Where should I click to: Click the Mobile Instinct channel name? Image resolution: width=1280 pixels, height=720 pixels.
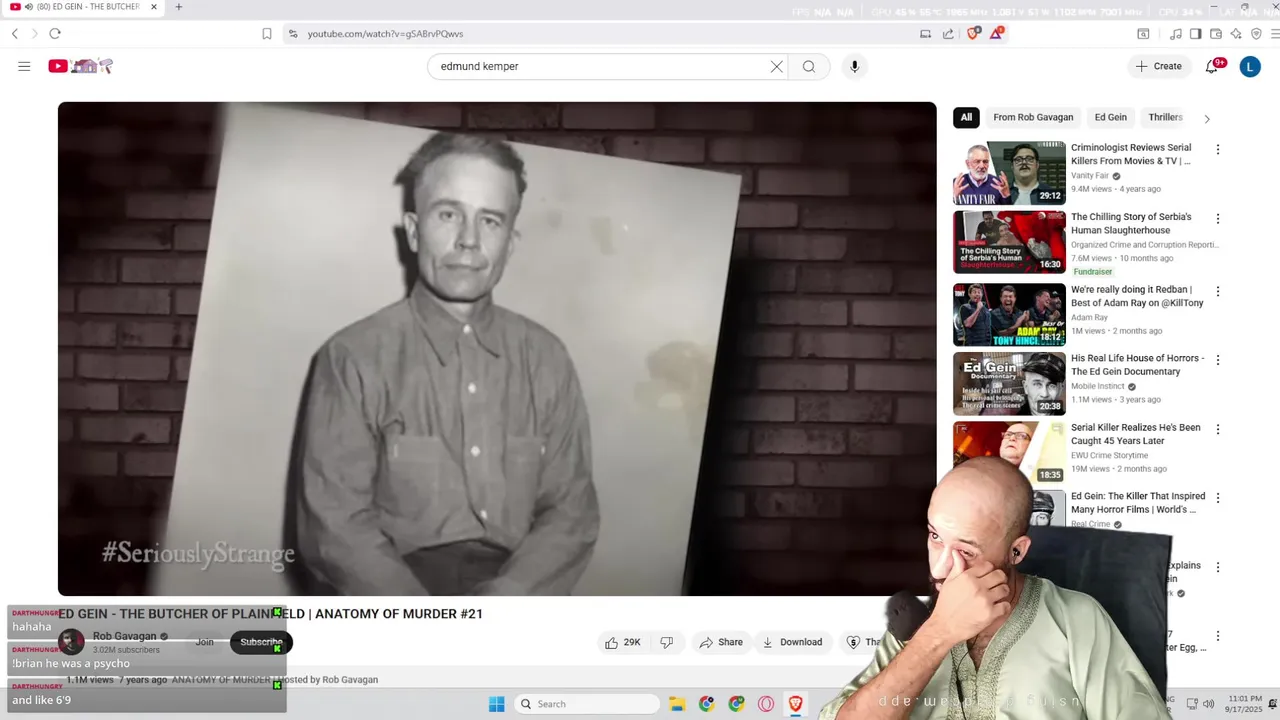pos(1098,386)
